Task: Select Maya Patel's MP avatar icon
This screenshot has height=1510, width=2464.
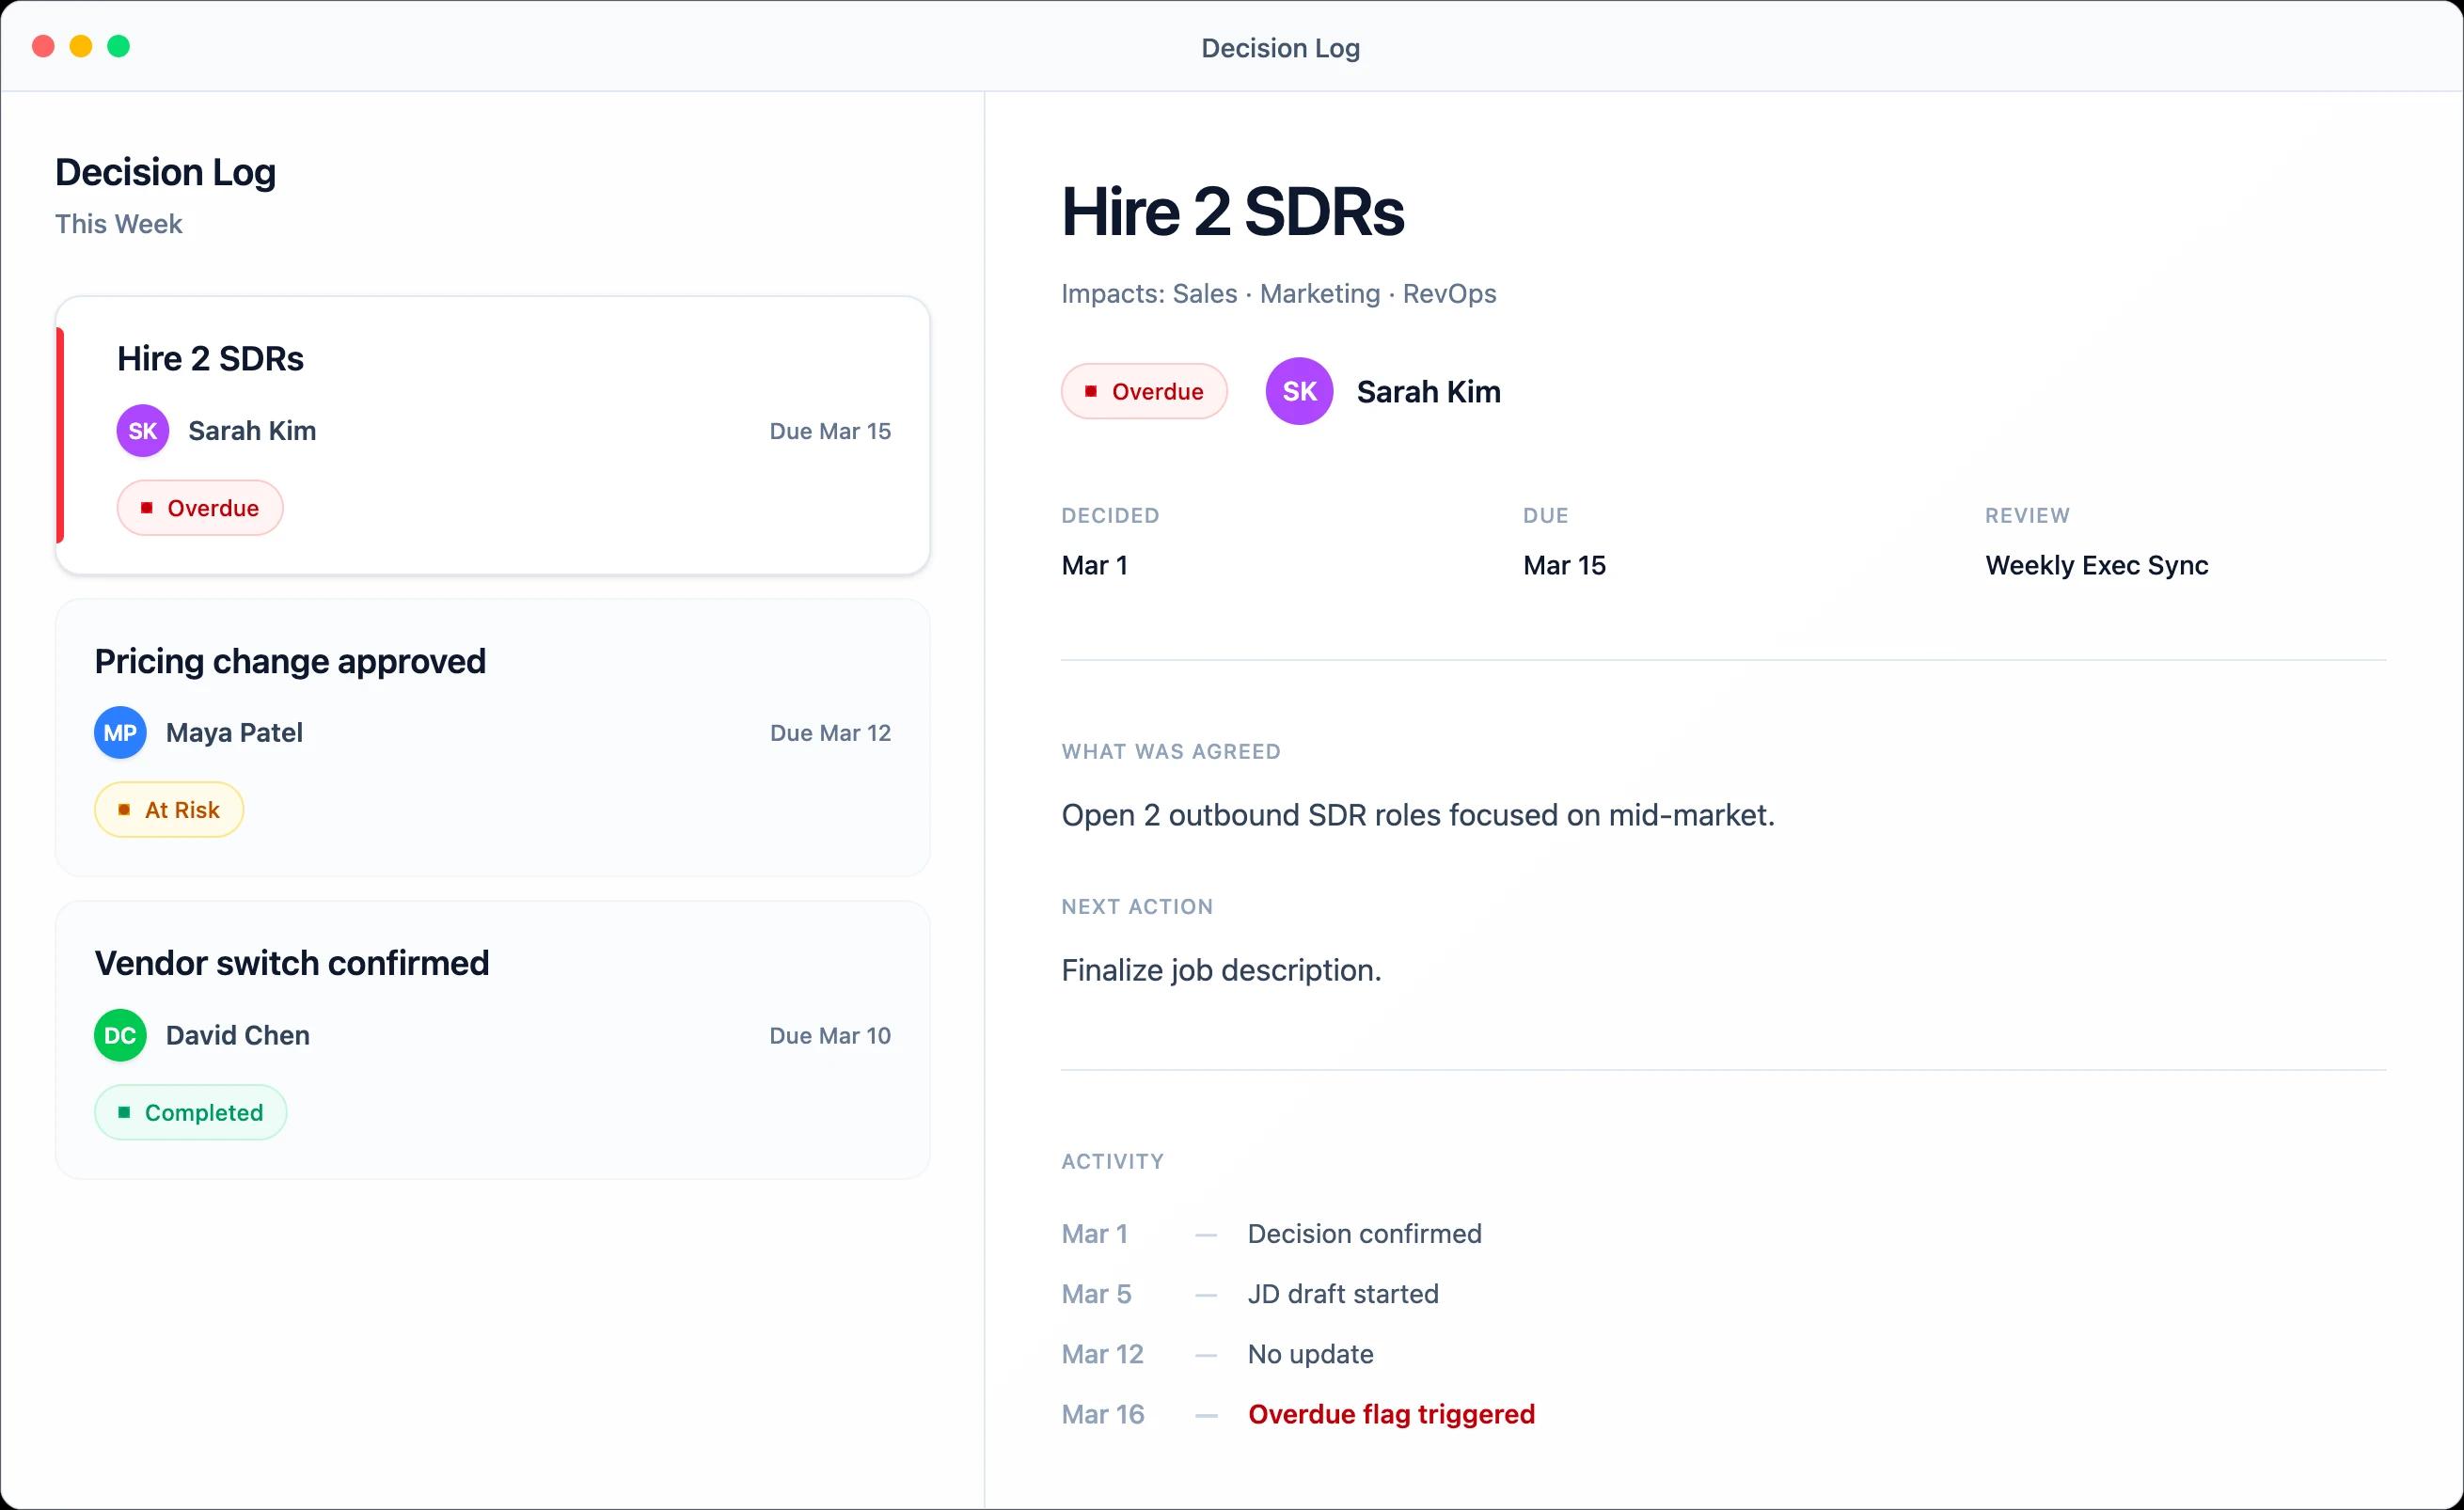Action: (119, 732)
